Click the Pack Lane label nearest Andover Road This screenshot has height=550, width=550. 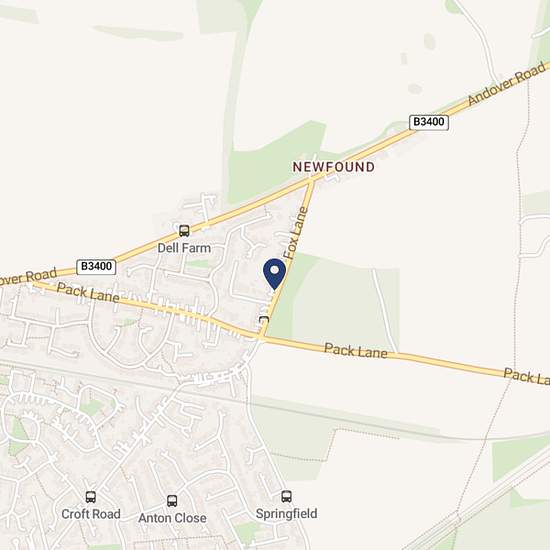88,293
